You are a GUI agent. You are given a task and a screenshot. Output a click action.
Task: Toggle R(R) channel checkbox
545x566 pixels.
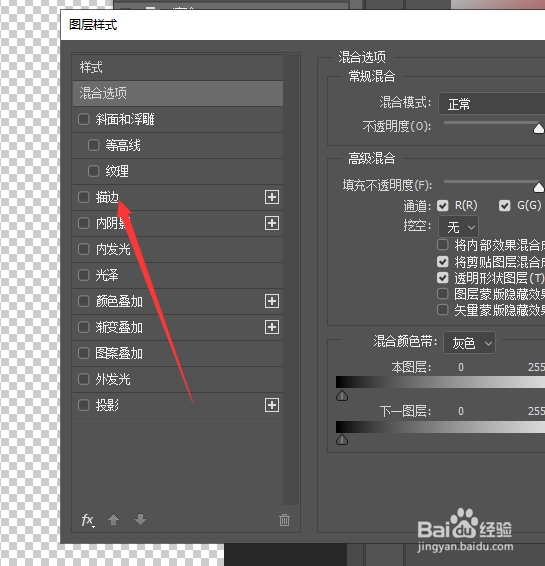pyautogui.click(x=442, y=206)
